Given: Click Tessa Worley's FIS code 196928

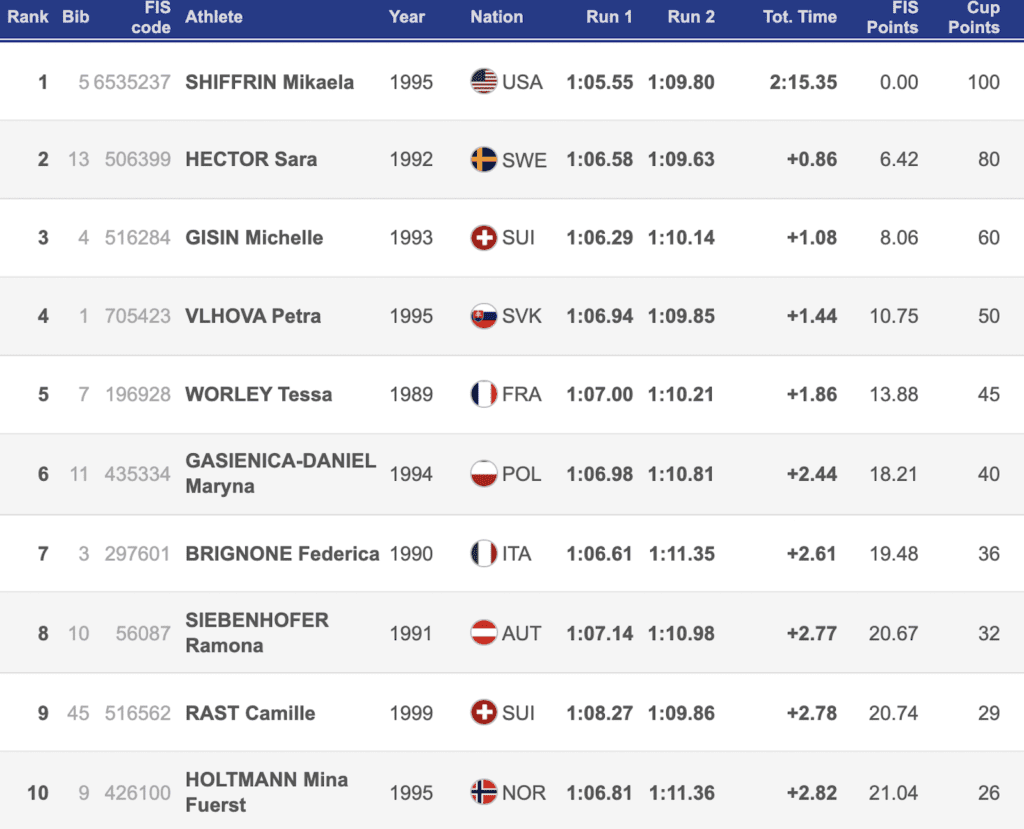Looking at the screenshot, I should pos(138,394).
